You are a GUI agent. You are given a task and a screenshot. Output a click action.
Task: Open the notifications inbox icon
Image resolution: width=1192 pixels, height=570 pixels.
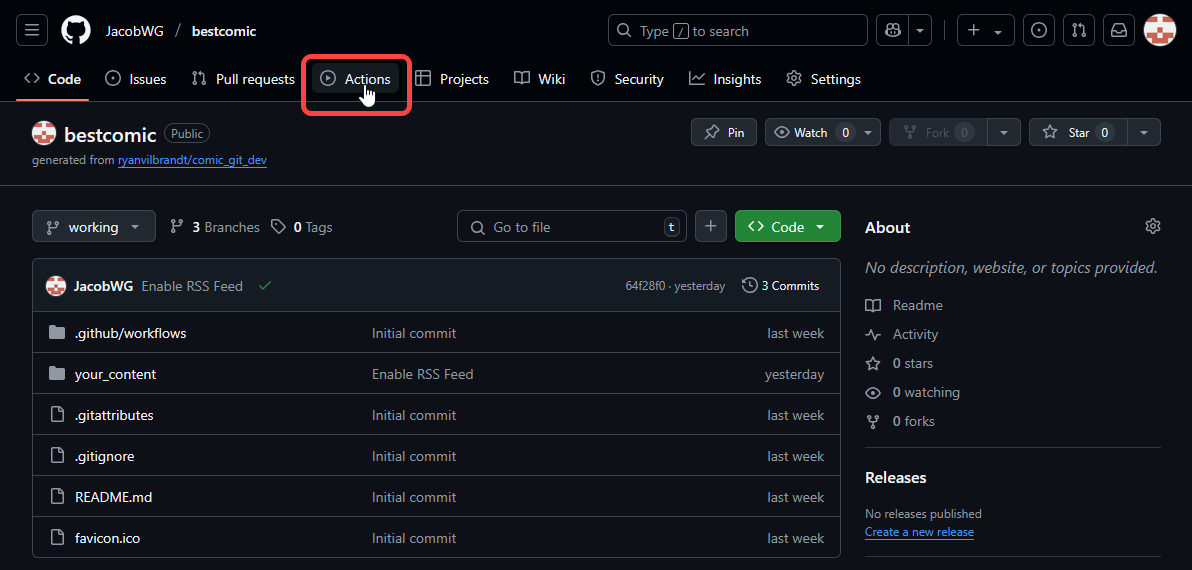click(1119, 31)
